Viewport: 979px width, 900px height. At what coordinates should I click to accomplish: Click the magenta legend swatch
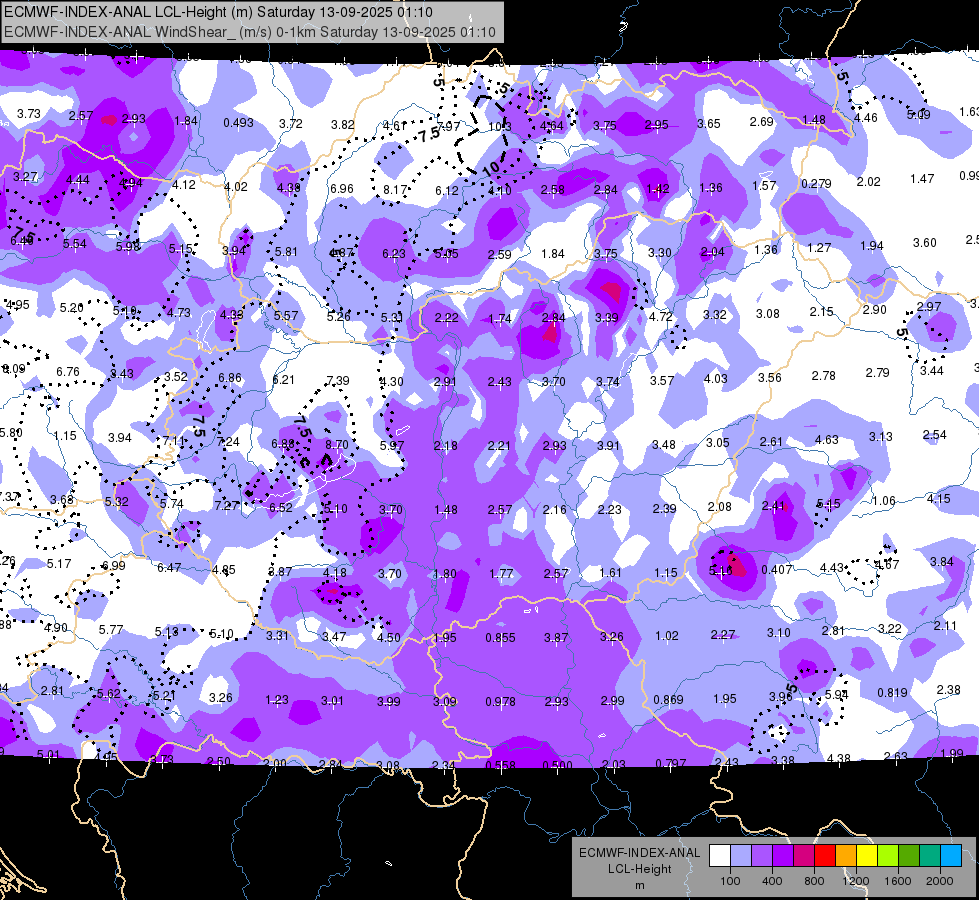804,856
